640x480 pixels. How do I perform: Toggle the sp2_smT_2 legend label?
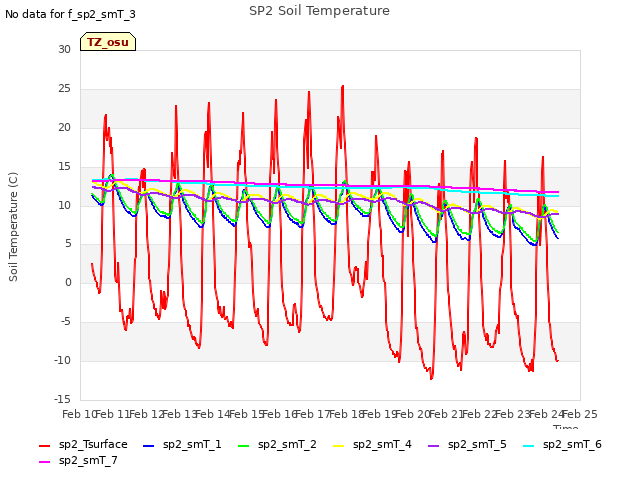pos(287,444)
